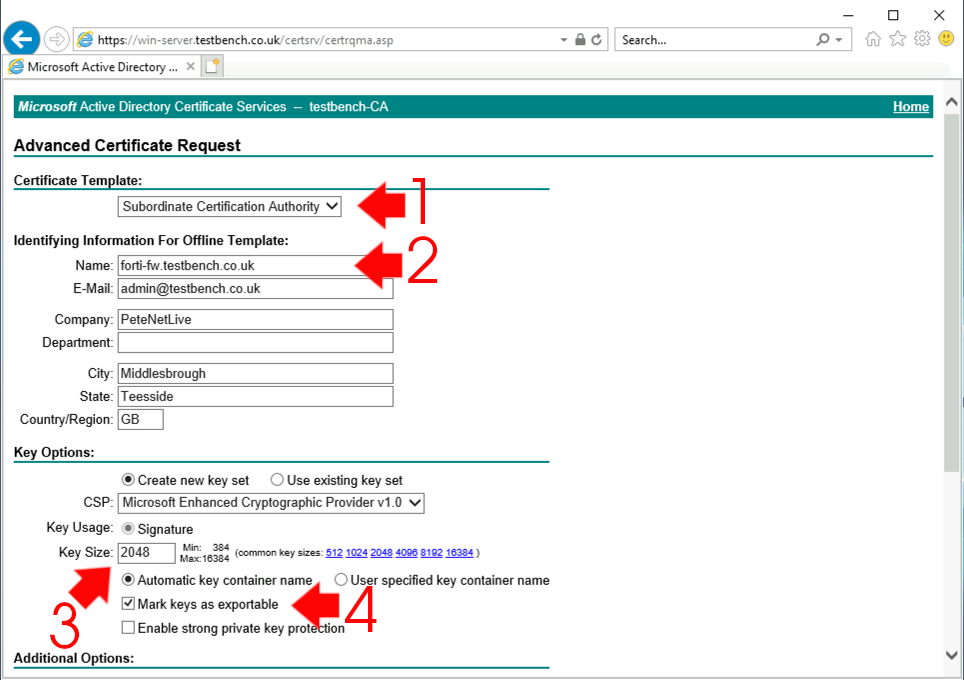Set key size with the 2048 link
Image resolution: width=964 pixels, height=680 pixels.
point(381,553)
